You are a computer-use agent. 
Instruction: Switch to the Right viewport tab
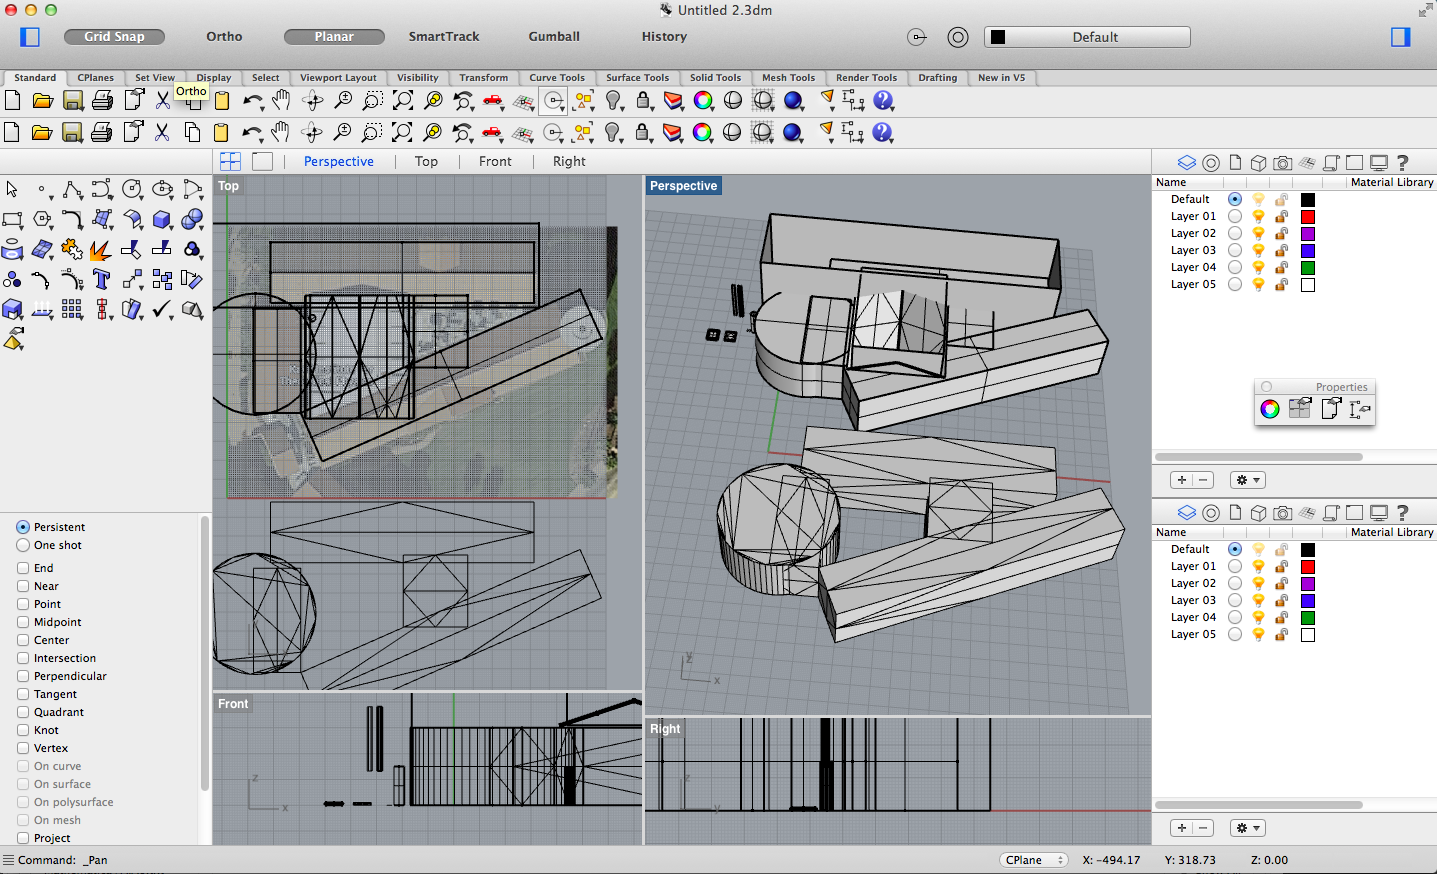coord(569,161)
